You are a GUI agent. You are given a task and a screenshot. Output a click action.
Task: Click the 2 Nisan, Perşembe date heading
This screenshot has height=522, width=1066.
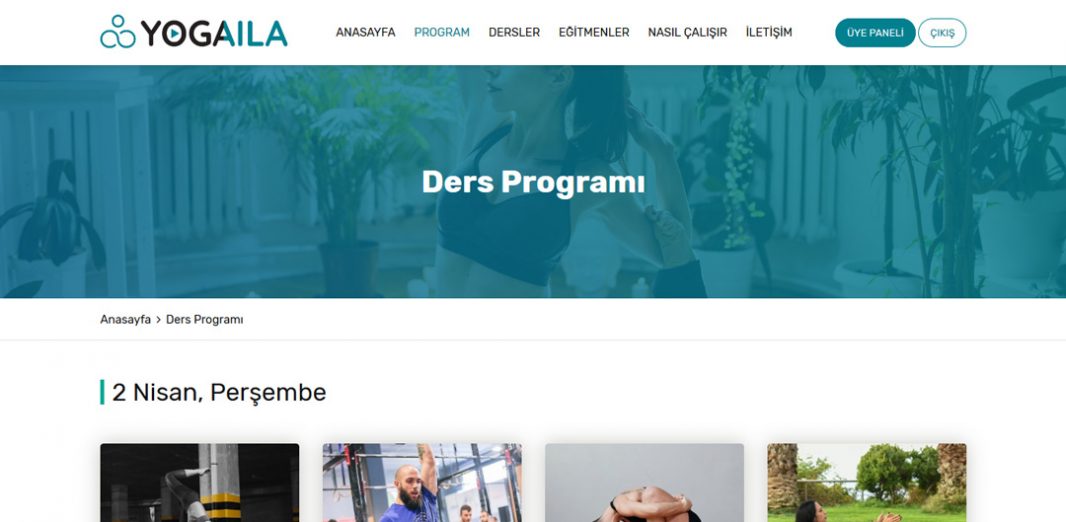point(219,392)
